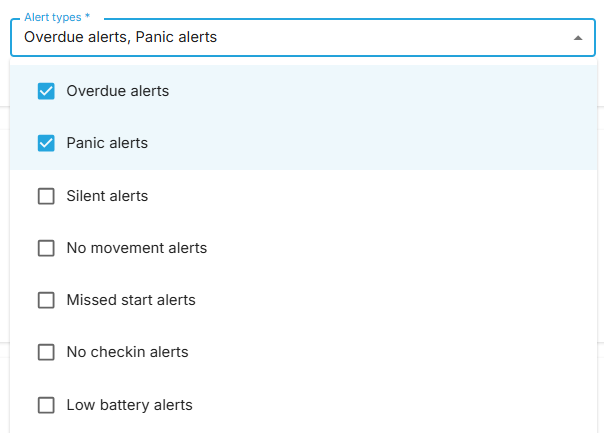604x433 pixels.
Task: Tick the No checkin alerts checkbox
Action: point(46,352)
